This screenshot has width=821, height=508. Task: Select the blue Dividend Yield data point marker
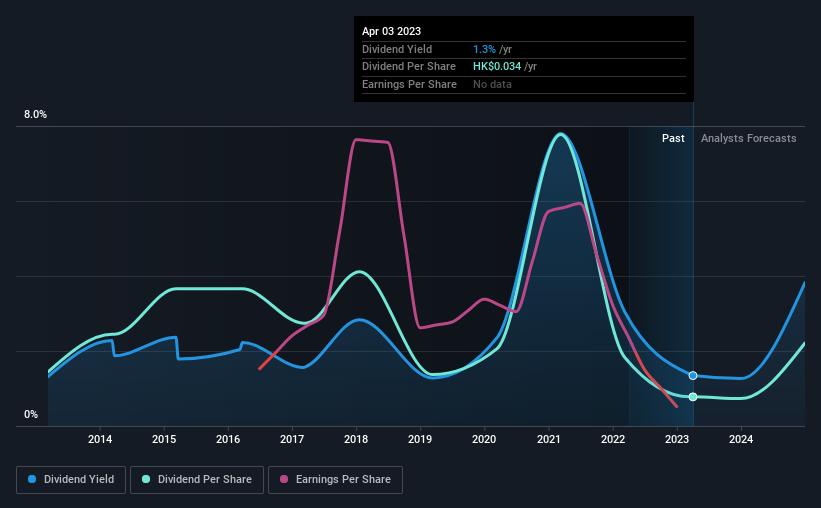pos(693,376)
